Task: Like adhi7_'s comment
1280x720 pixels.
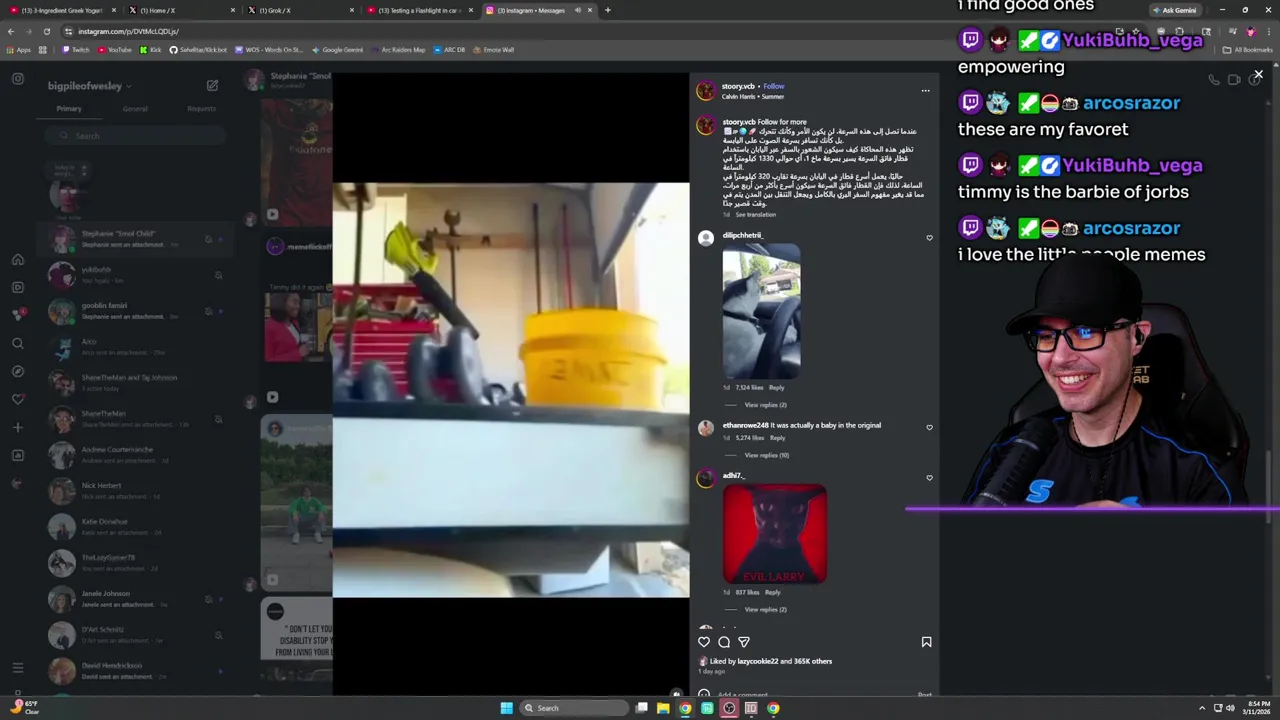Action: click(929, 478)
